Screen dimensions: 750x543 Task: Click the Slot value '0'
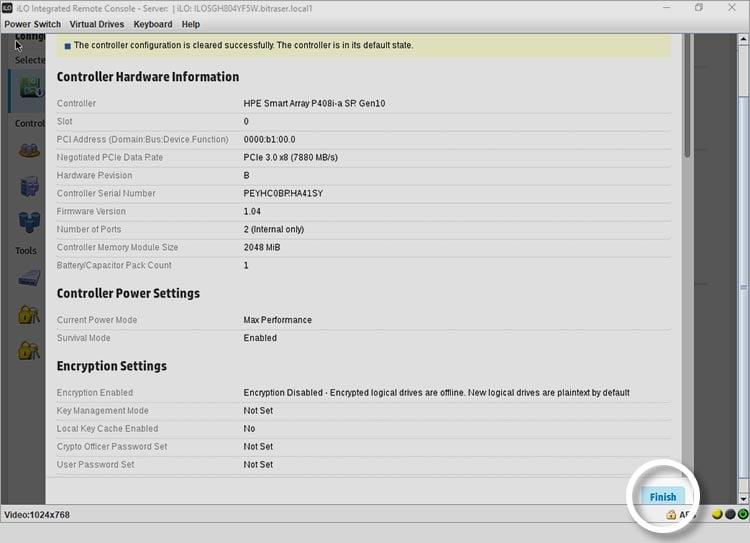(246, 122)
